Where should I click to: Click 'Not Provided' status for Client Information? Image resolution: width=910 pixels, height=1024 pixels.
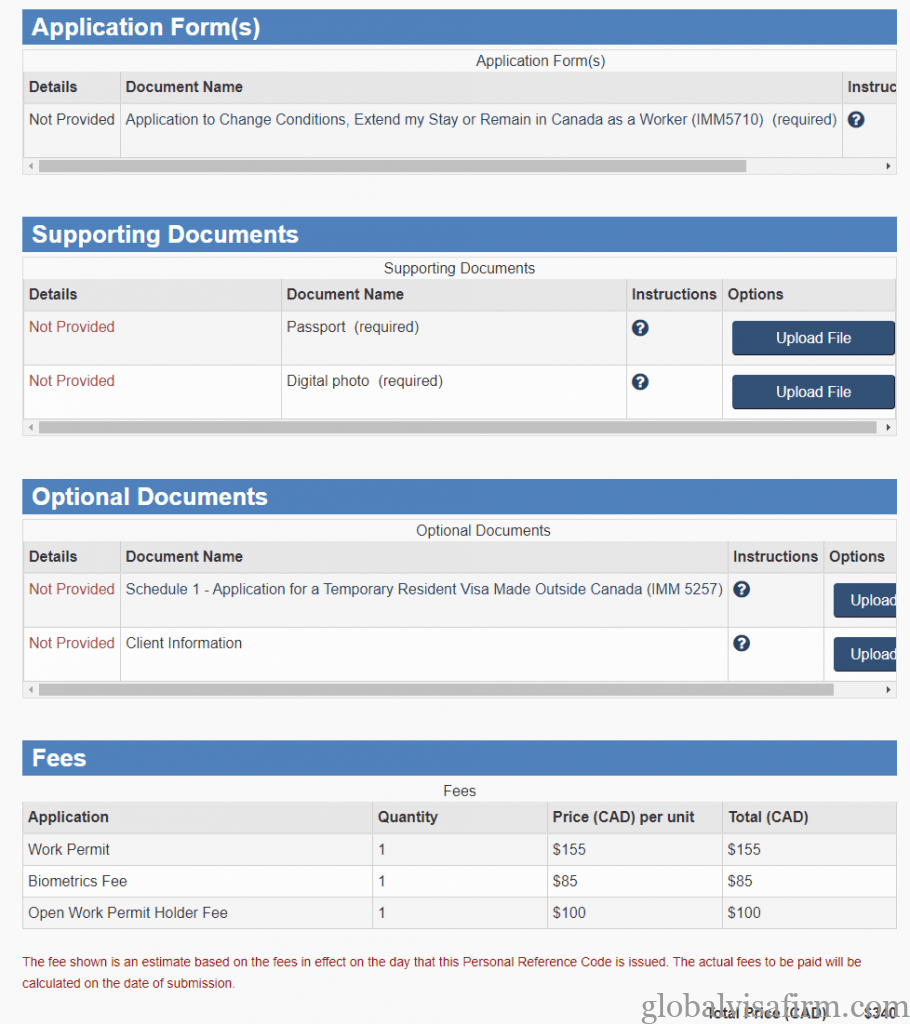(x=72, y=643)
